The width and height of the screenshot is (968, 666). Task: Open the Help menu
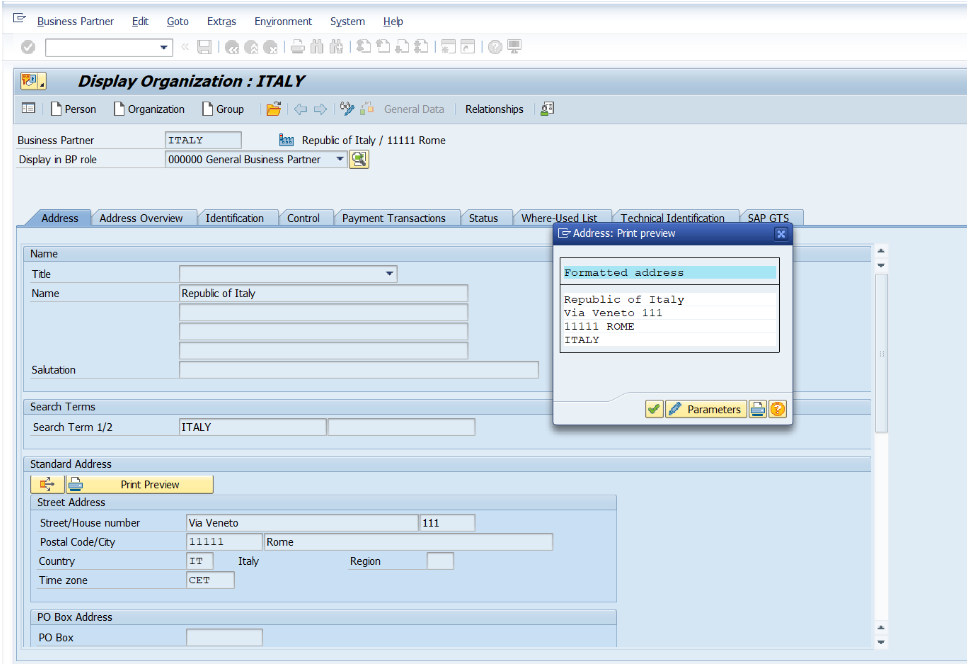click(x=393, y=21)
